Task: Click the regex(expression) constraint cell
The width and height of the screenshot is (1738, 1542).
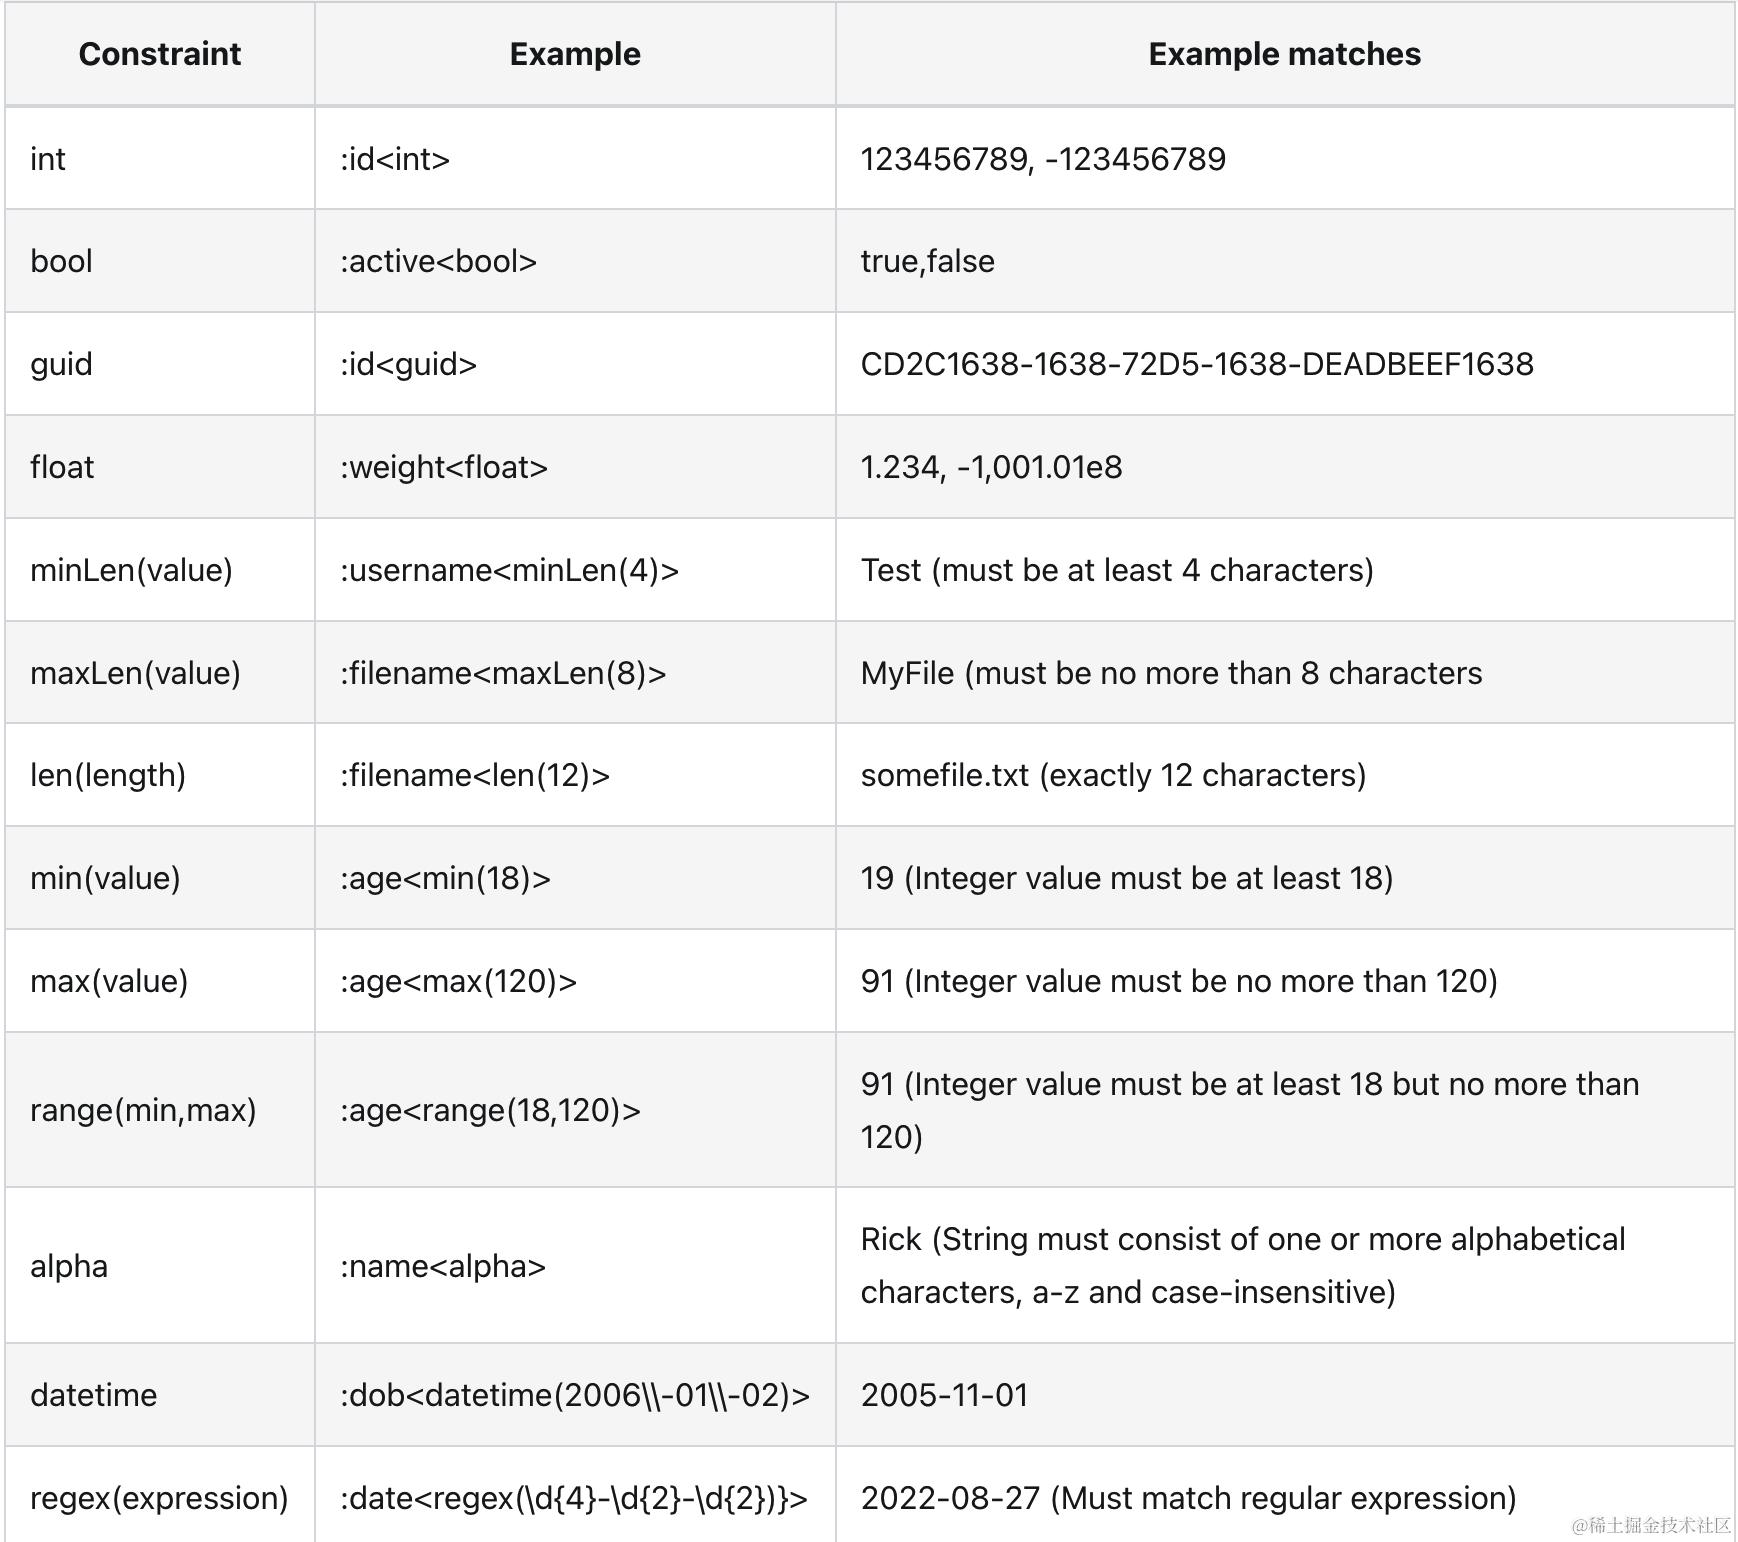Action: click(159, 1498)
